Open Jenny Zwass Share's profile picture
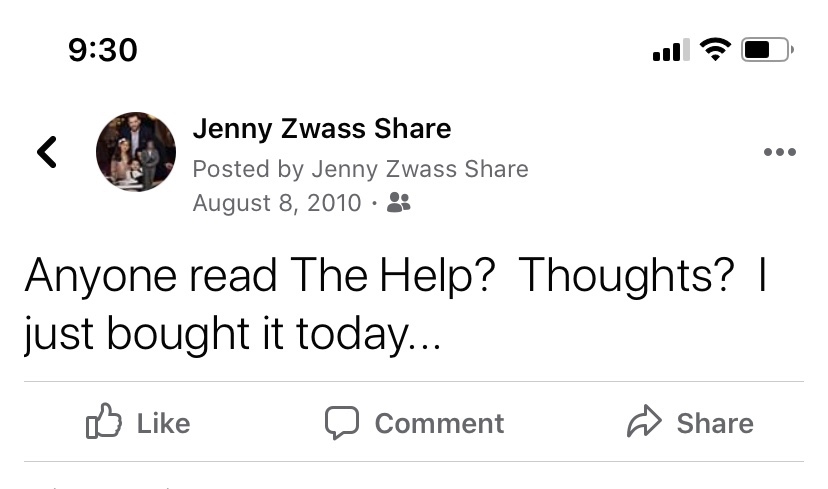828x489 pixels. 136,152
